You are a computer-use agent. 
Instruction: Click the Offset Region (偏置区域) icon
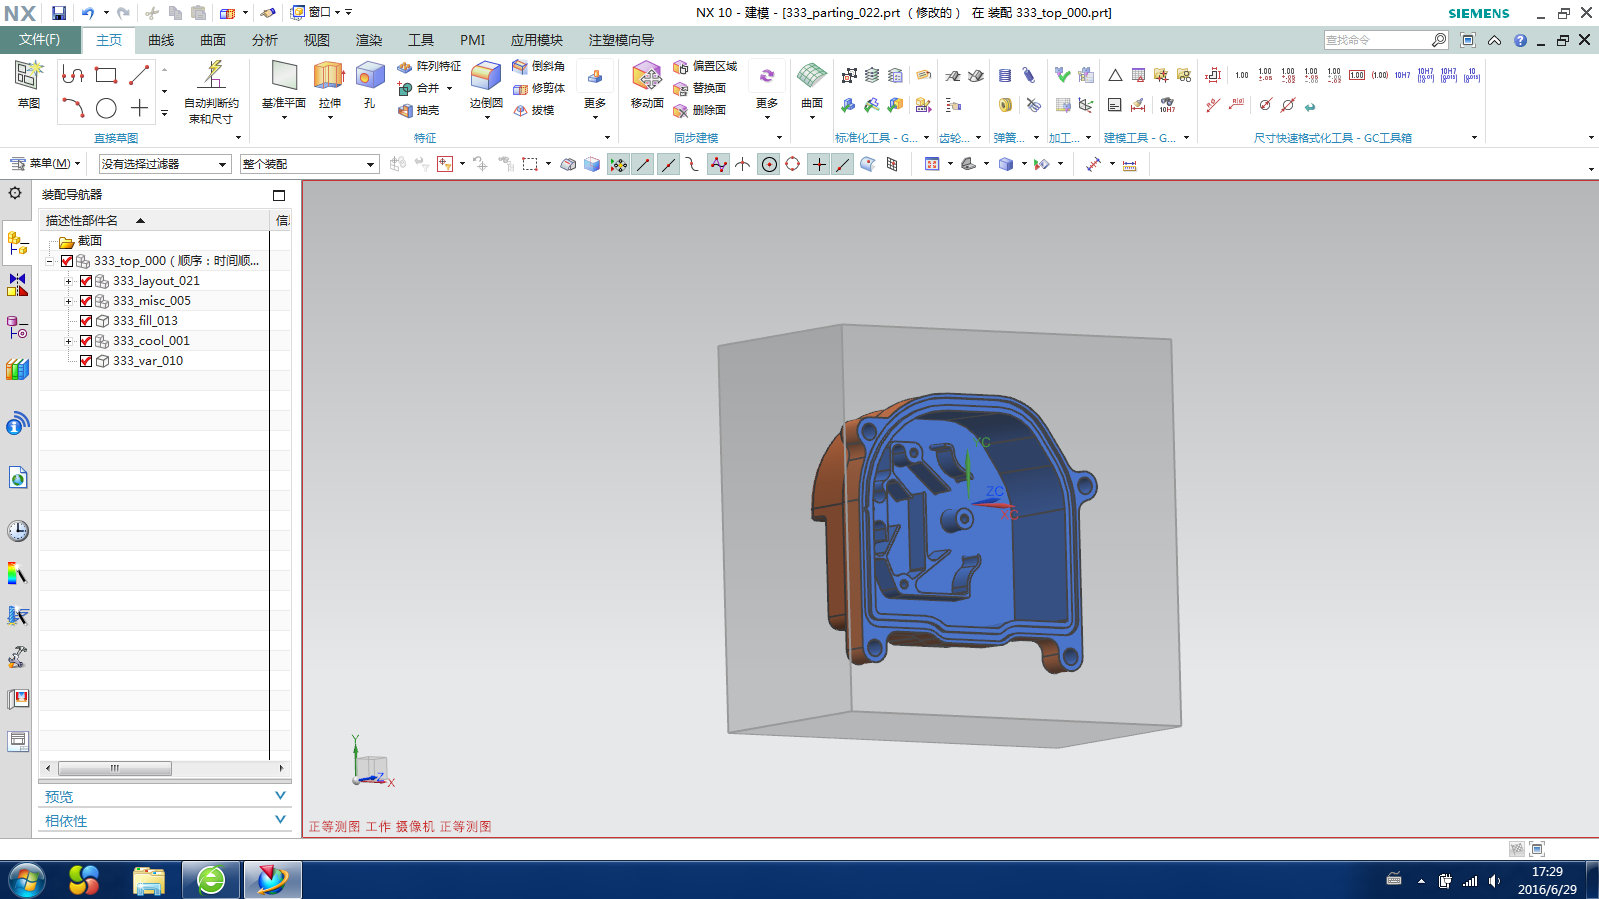coord(681,67)
